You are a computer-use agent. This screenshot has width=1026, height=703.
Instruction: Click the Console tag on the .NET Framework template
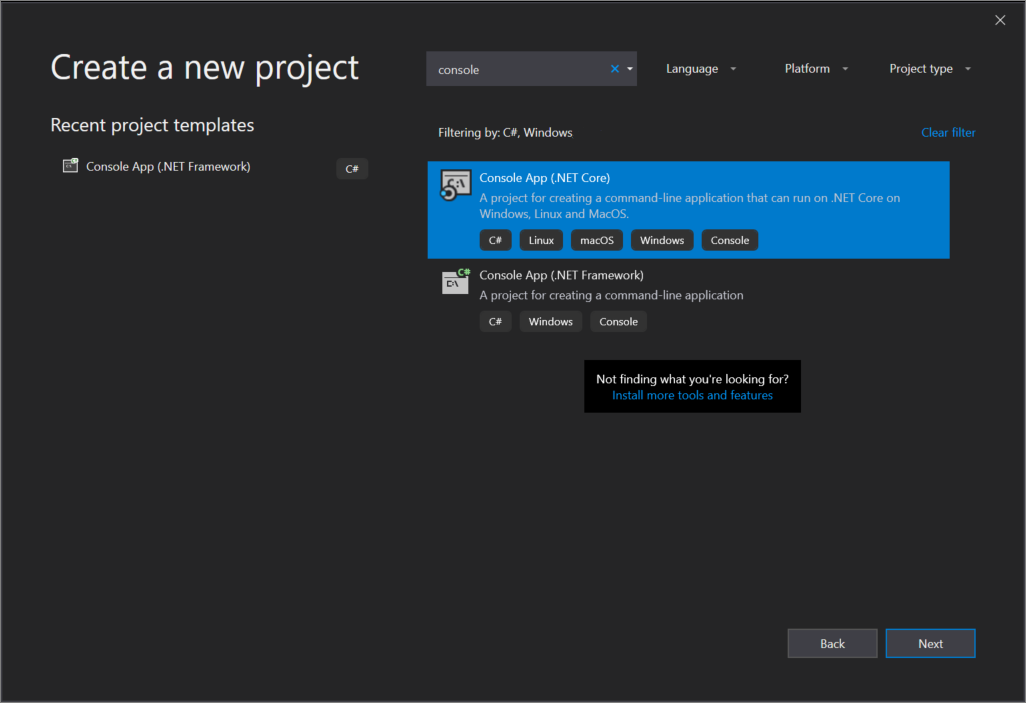(x=618, y=321)
